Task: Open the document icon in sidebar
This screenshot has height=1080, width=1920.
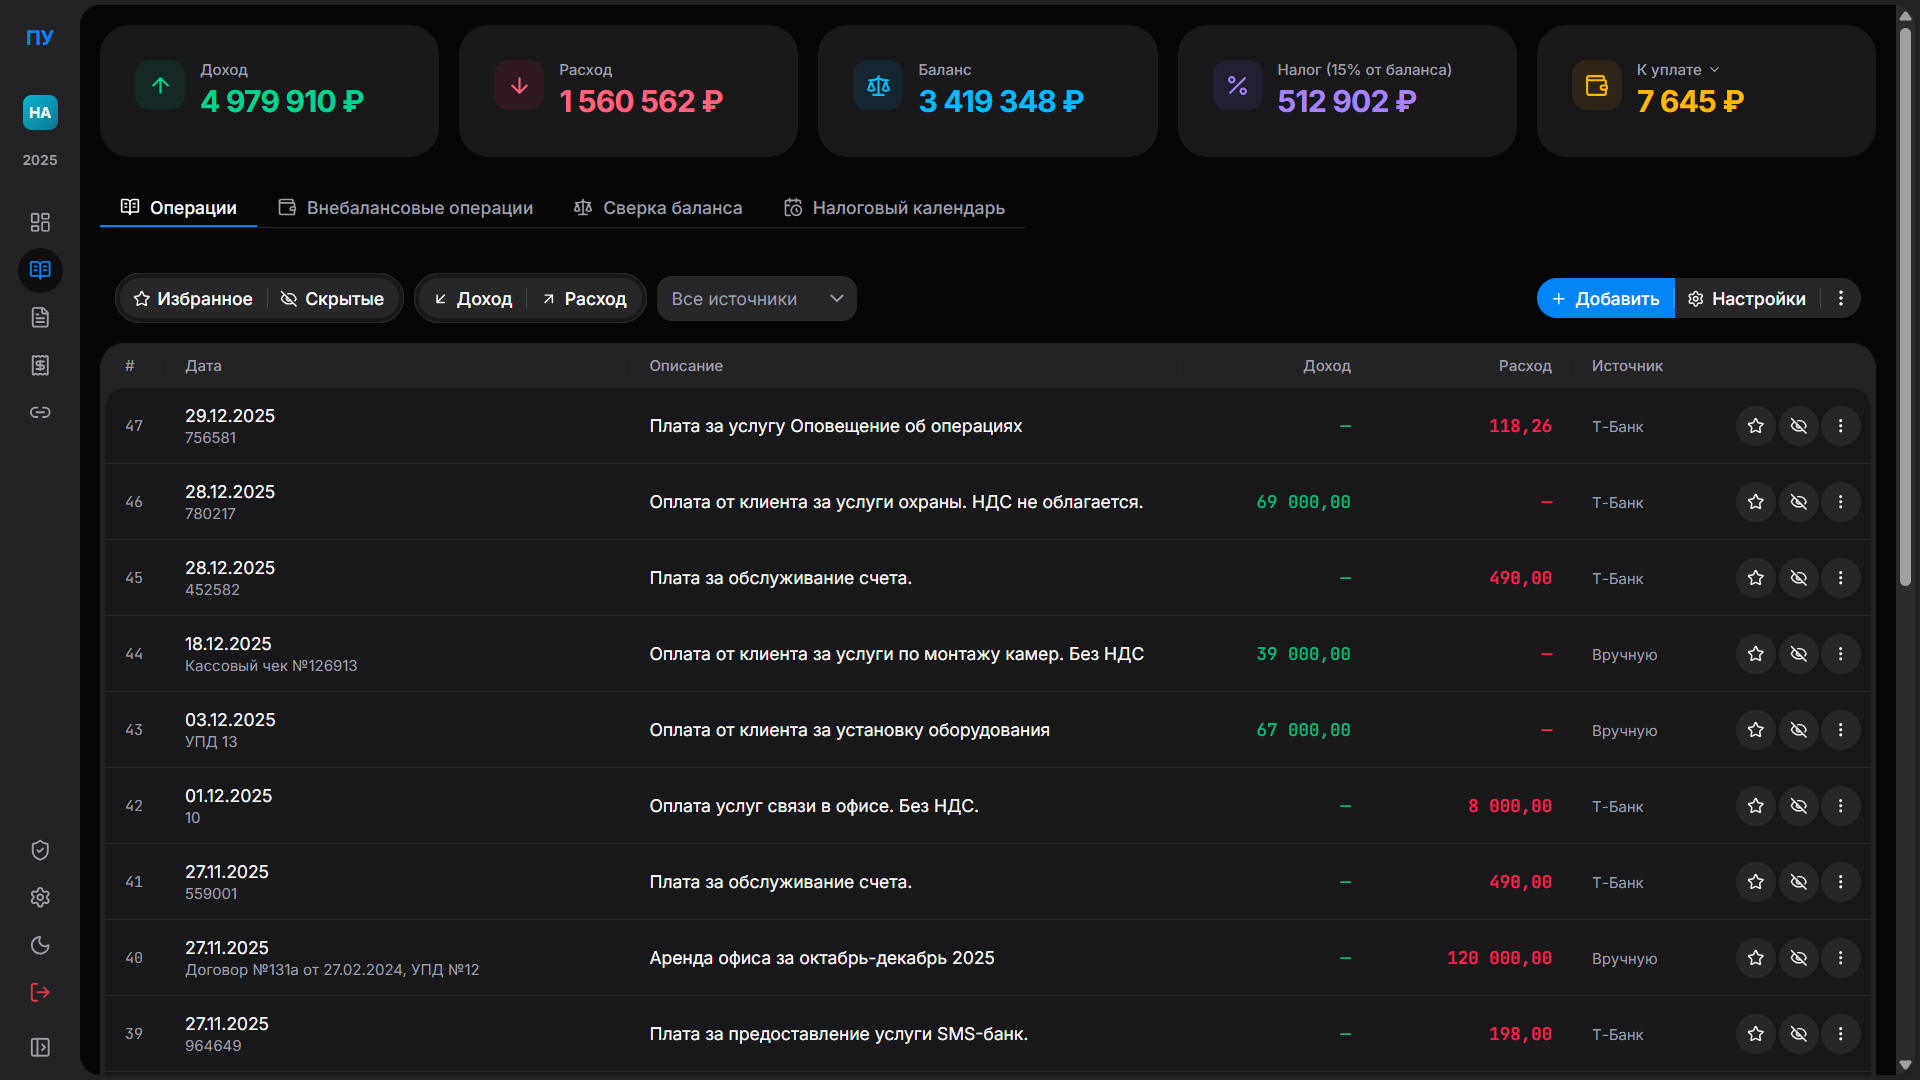Action: click(40, 317)
